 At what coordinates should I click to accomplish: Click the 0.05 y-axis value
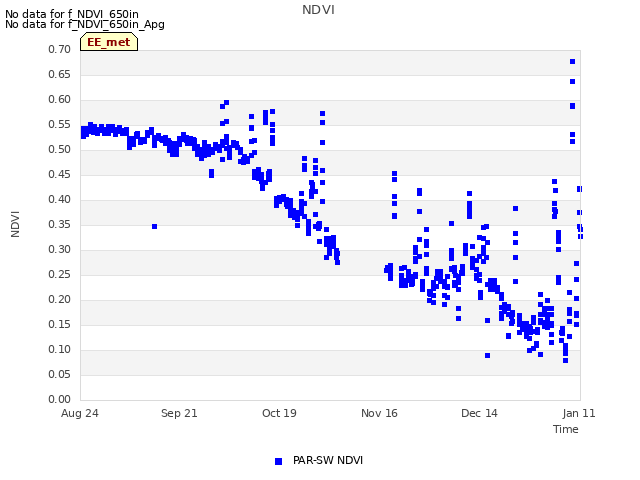(x=60, y=374)
